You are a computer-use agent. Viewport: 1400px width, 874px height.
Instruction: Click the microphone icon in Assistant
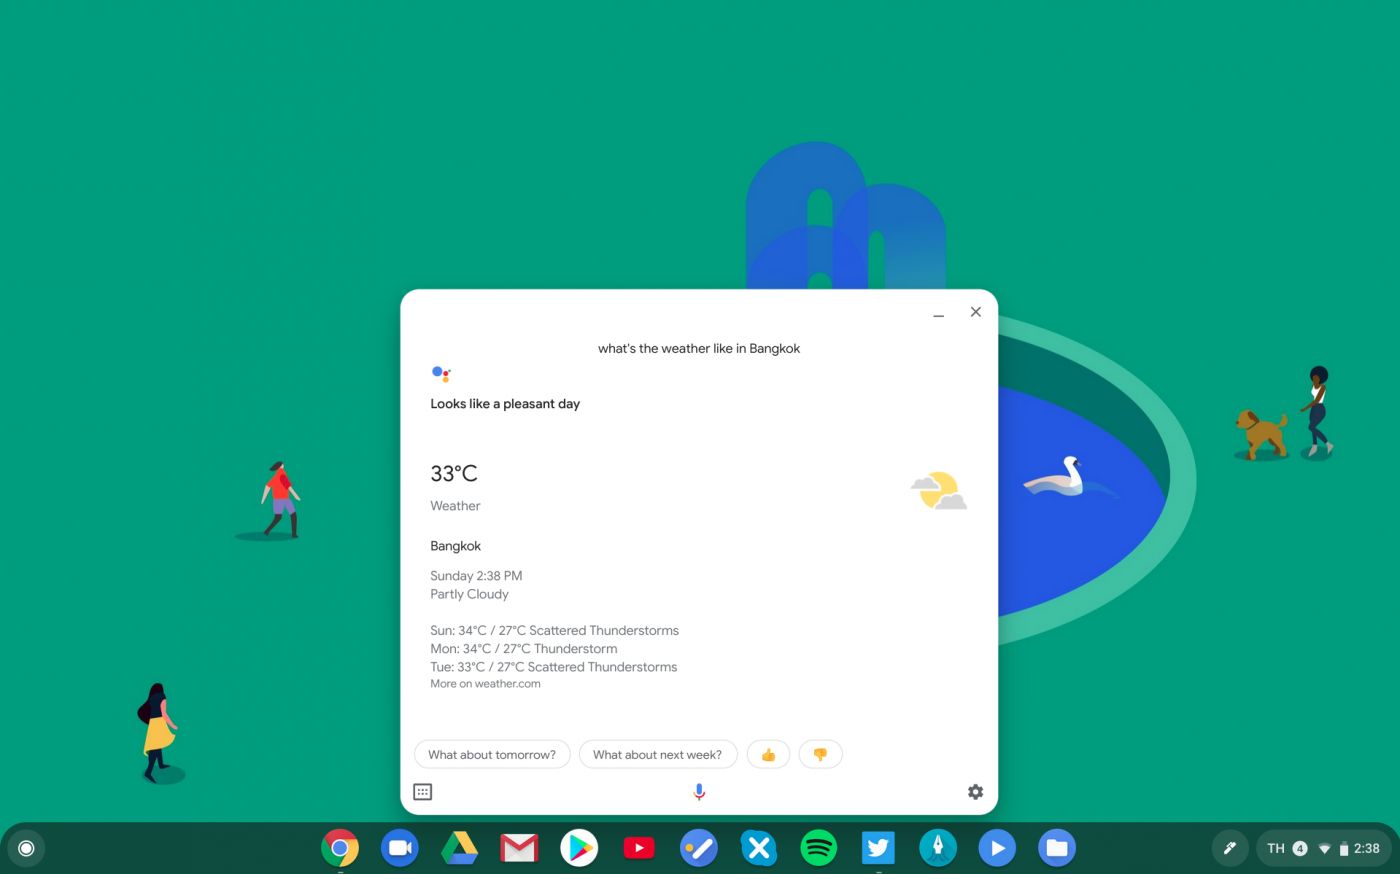pyautogui.click(x=699, y=792)
